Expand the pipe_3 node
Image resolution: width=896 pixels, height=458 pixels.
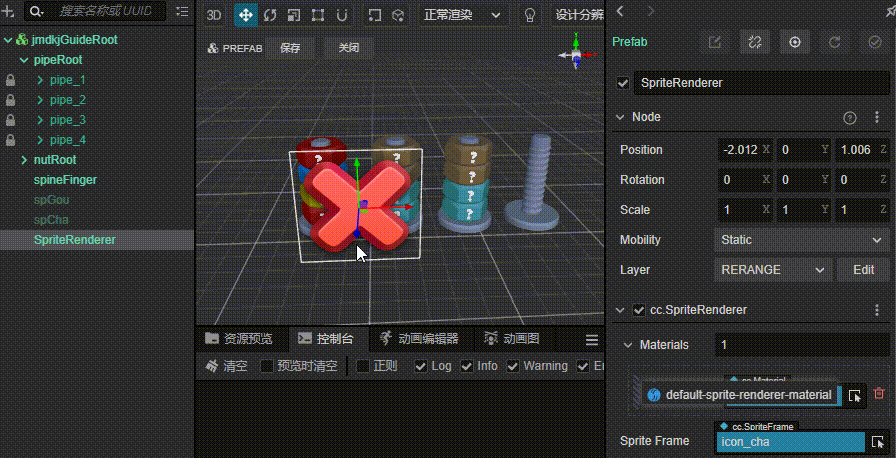(40, 120)
